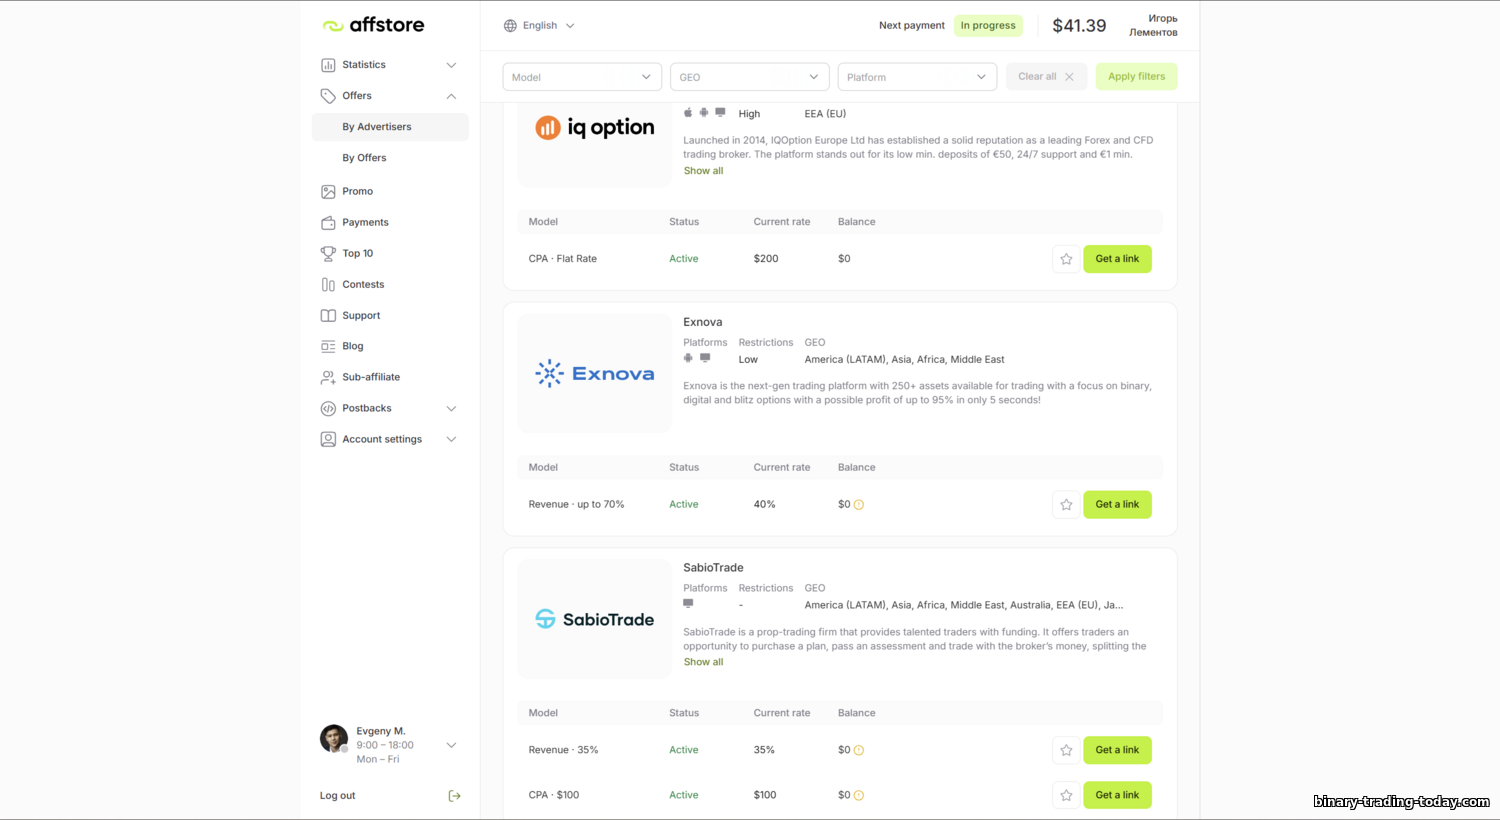Favorite the Exnova Revenue up to 70% offer
Screen dimensions: 1500x820
point(1066,505)
